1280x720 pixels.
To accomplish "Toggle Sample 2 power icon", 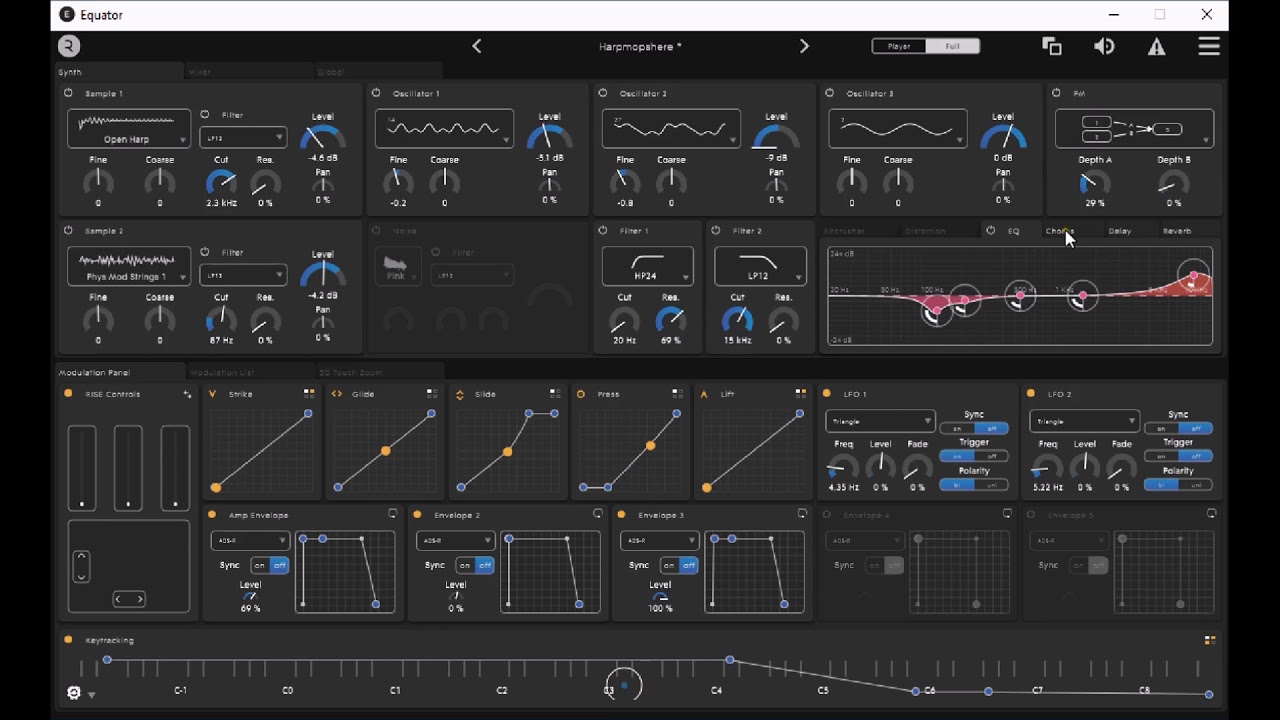I will pos(68,230).
